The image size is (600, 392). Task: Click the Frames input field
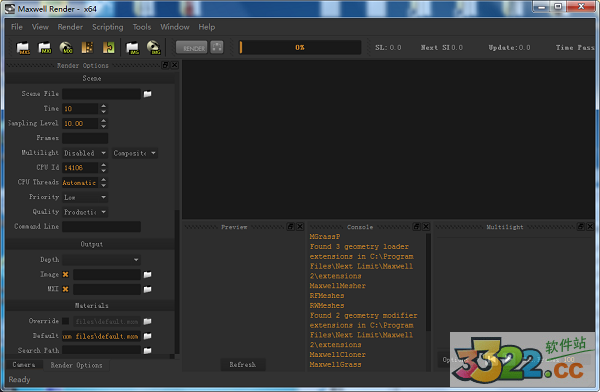point(85,138)
